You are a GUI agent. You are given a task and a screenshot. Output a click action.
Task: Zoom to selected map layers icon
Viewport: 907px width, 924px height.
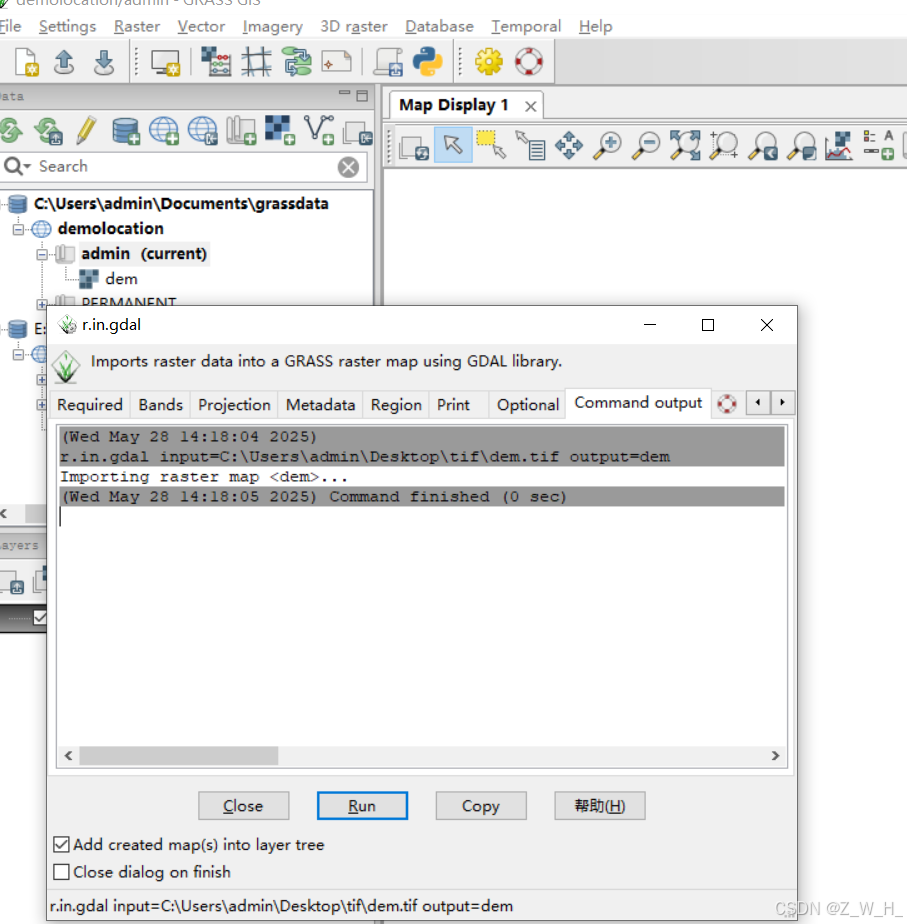coord(685,146)
